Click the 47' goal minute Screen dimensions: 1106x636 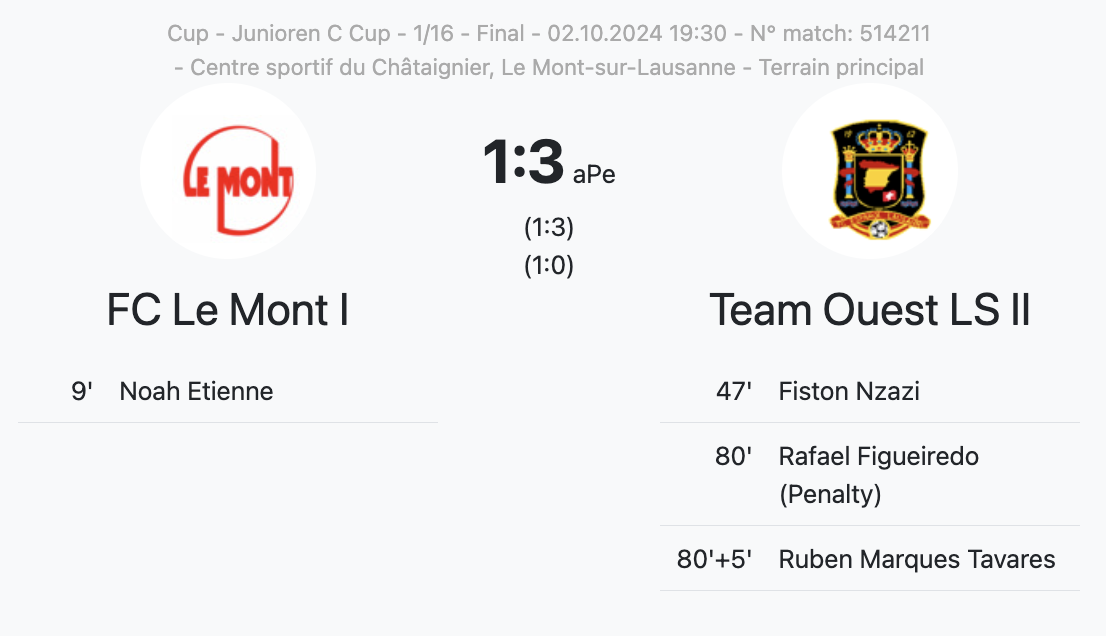coord(734,391)
